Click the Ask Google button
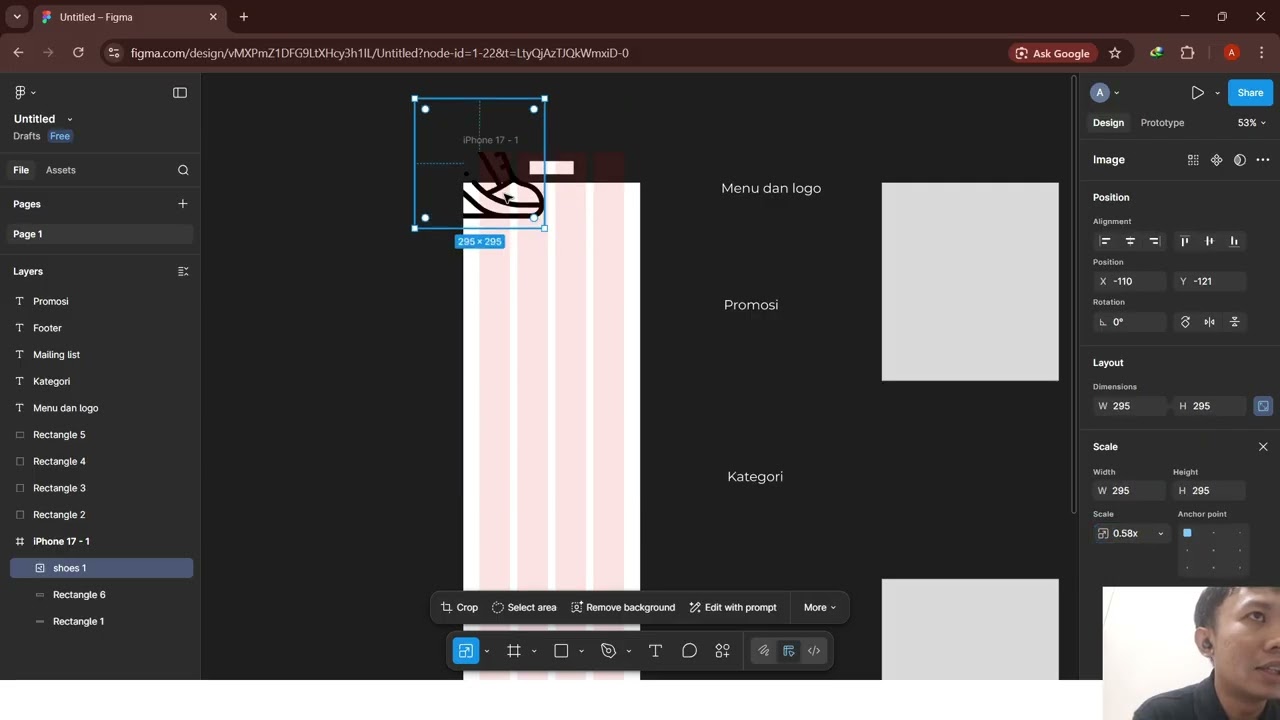Viewport: 1280px width, 720px height. point(1052,53)
